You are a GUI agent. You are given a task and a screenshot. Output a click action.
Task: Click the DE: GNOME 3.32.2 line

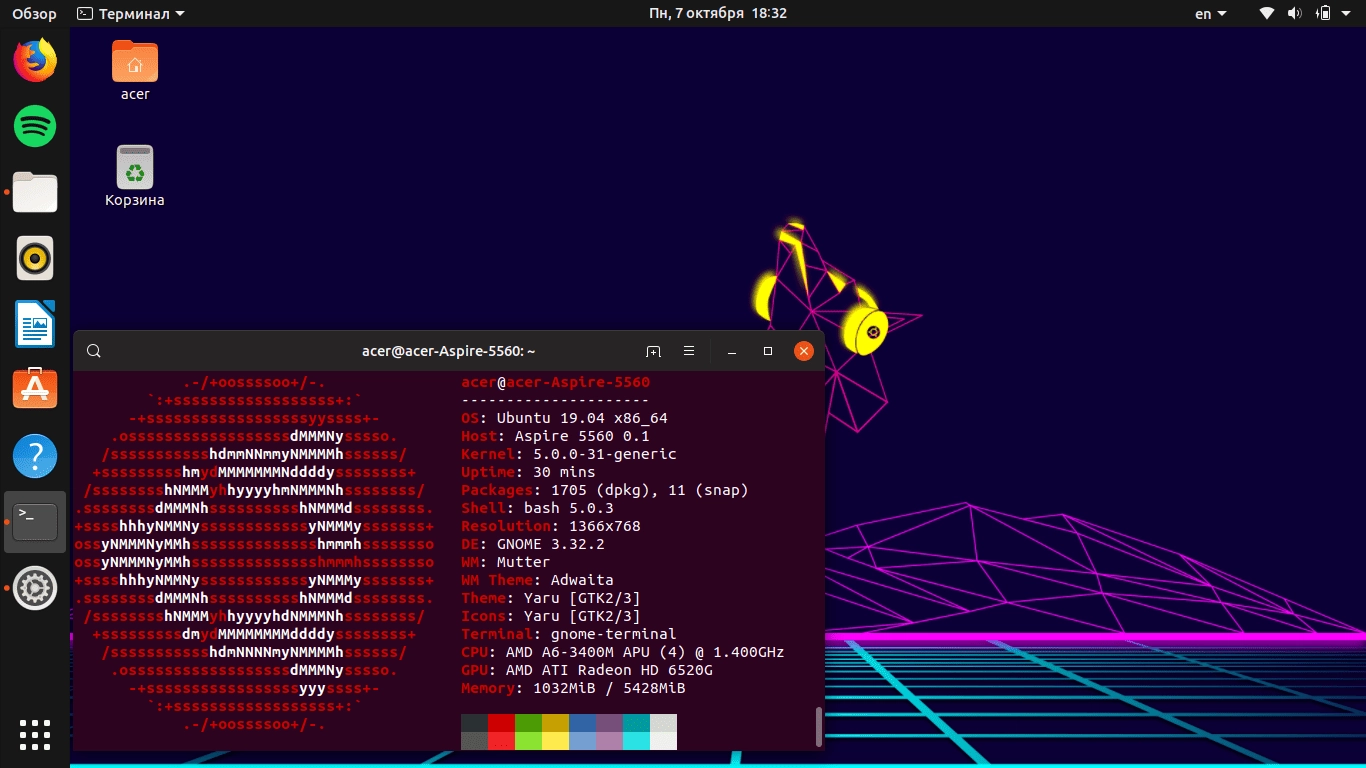pos(533,544)
